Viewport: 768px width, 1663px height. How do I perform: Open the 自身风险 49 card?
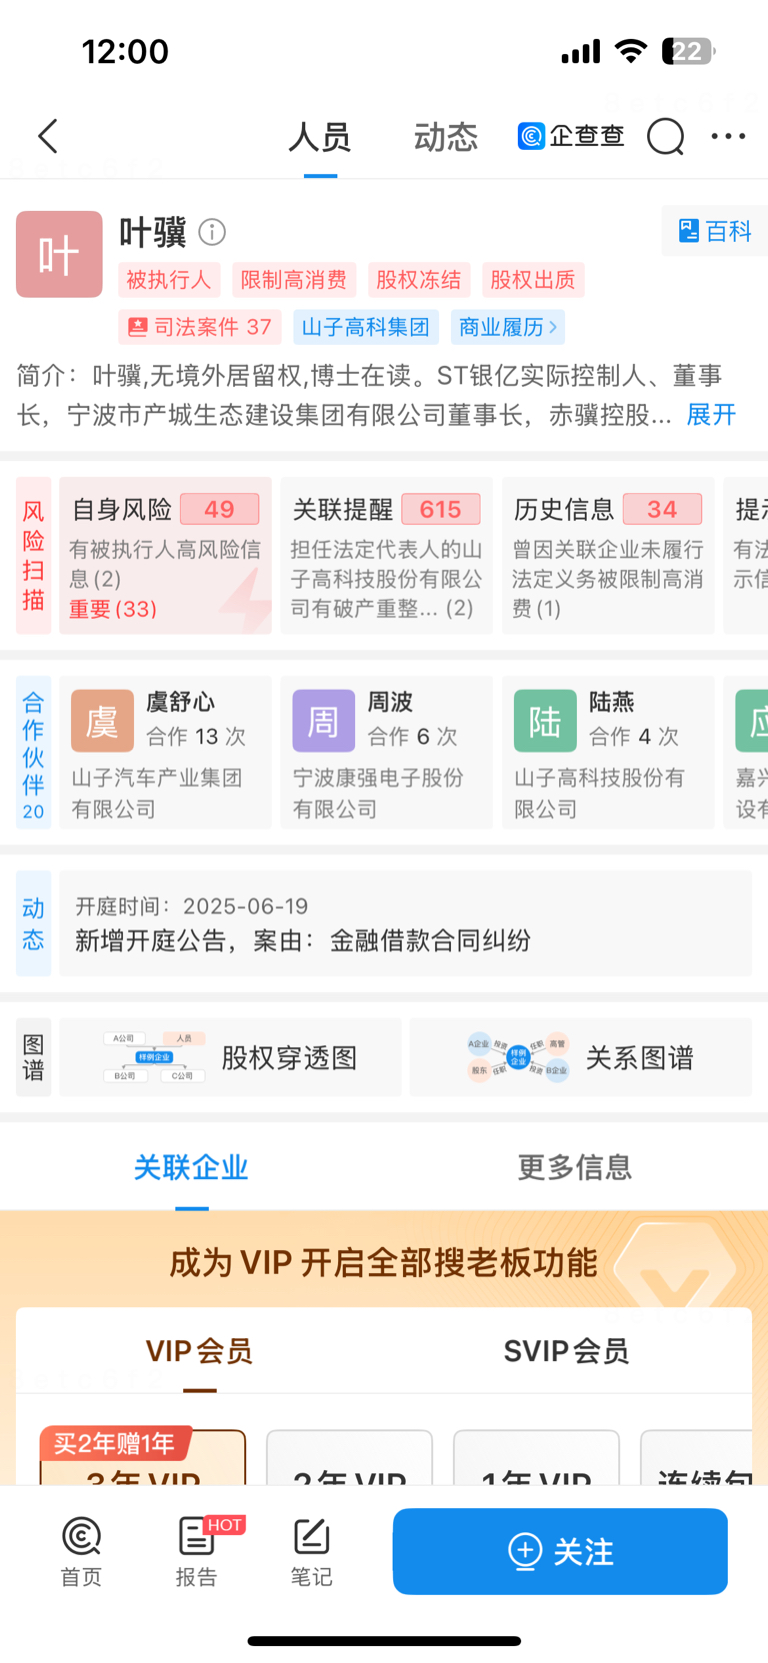(x=165, y=555)
